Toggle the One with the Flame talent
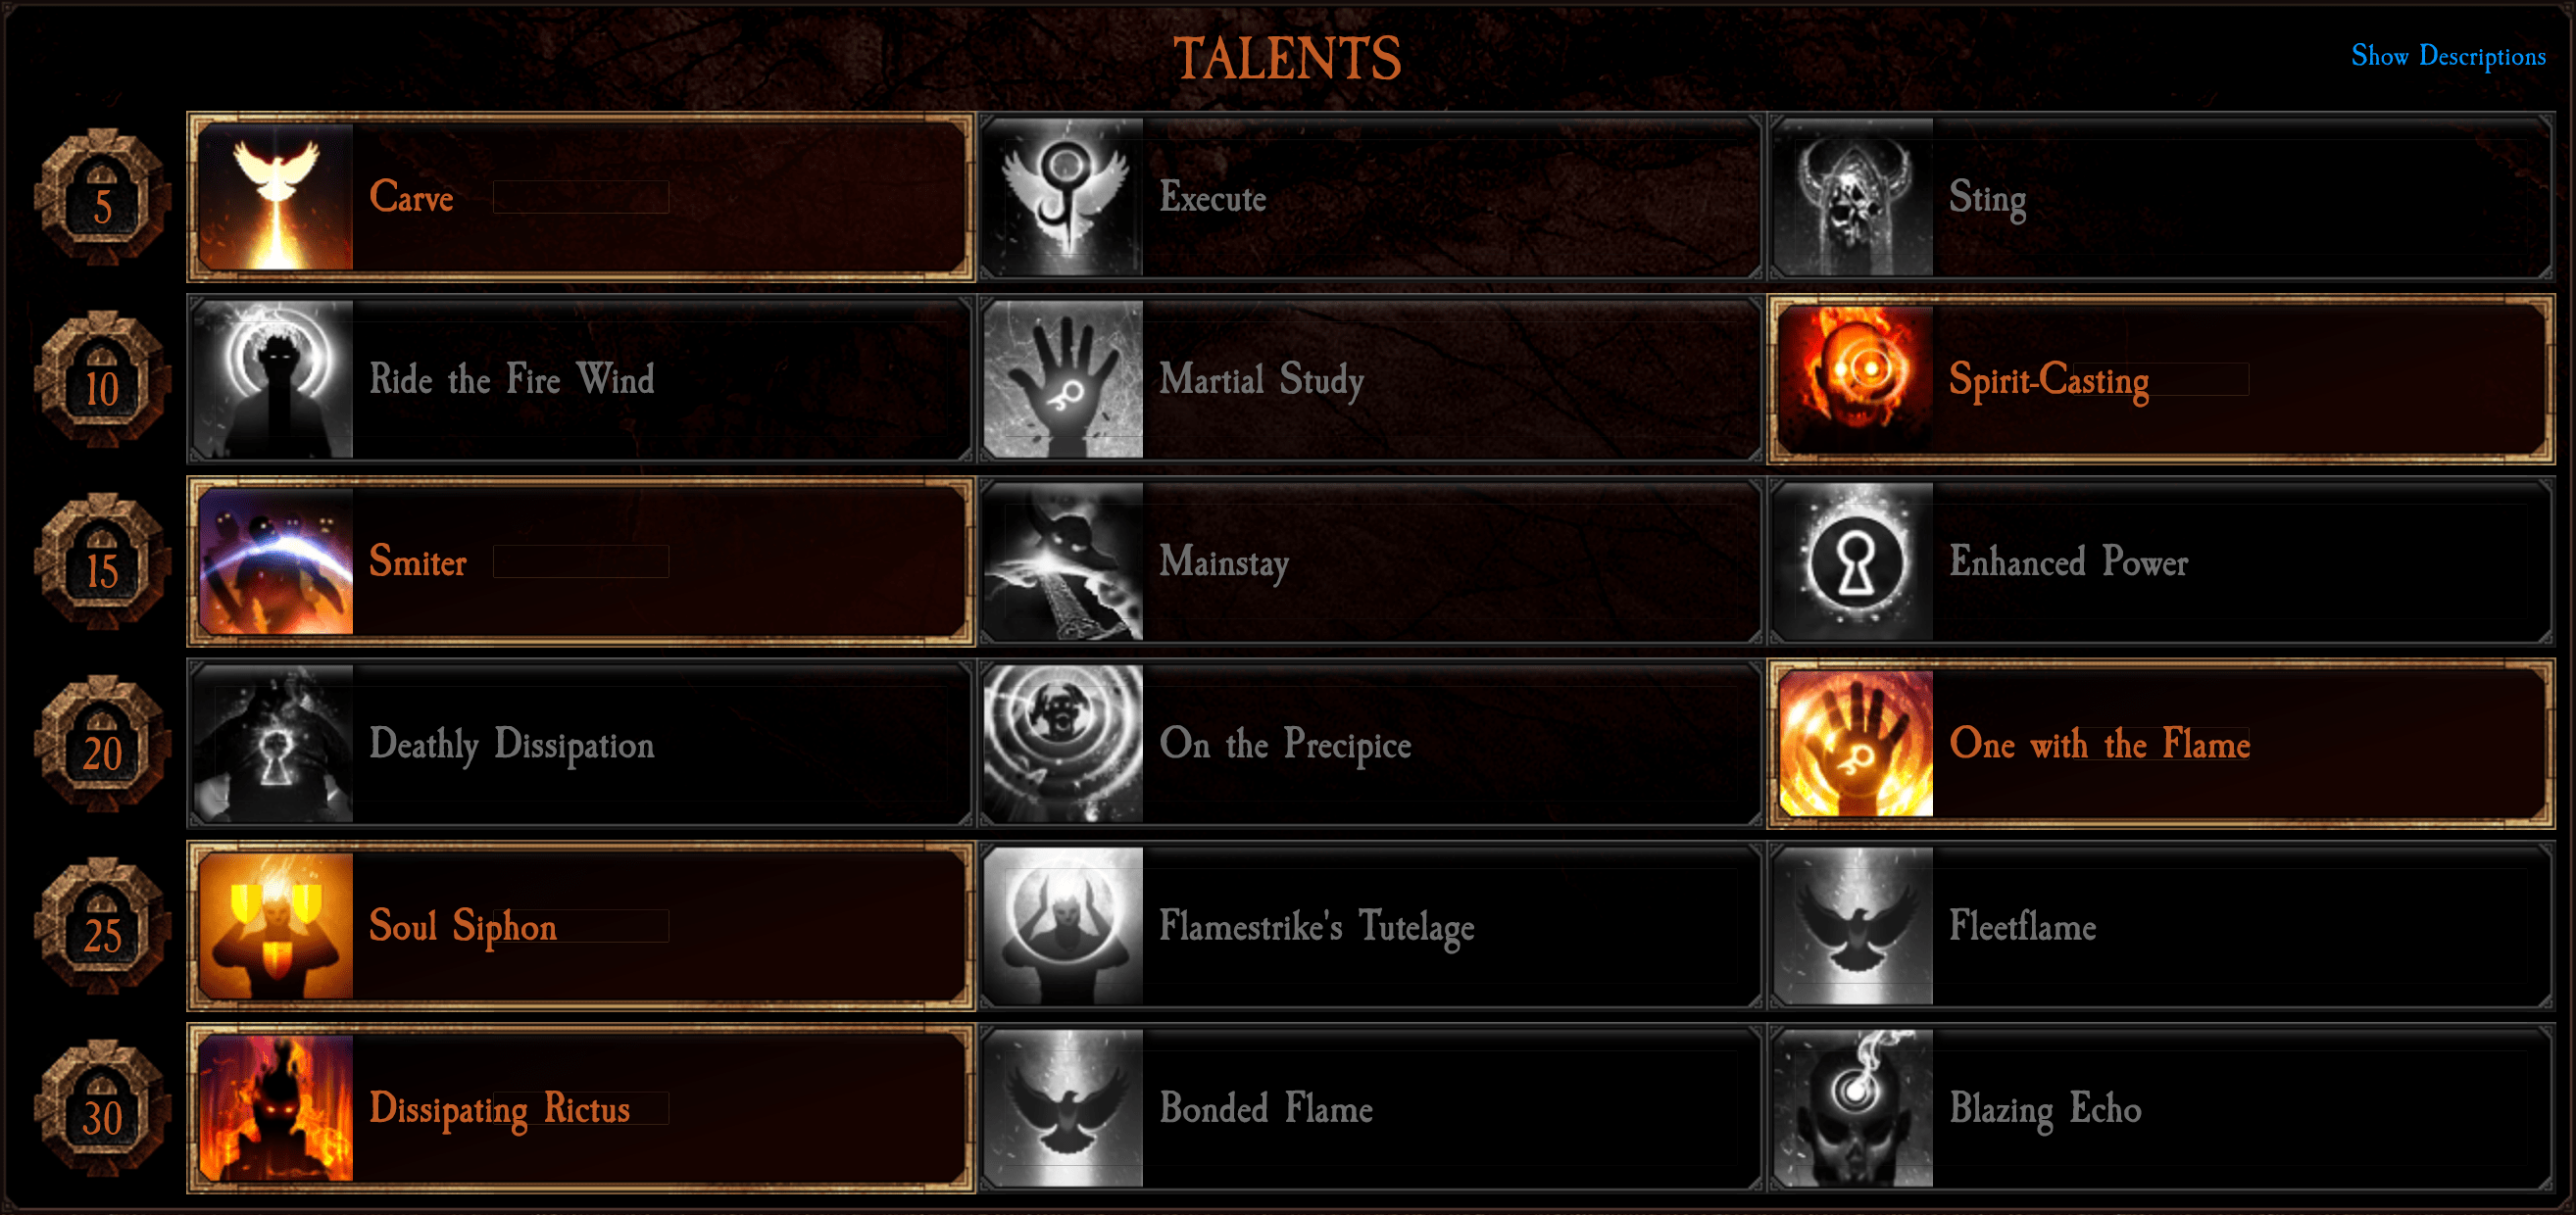 point(2161,744)
